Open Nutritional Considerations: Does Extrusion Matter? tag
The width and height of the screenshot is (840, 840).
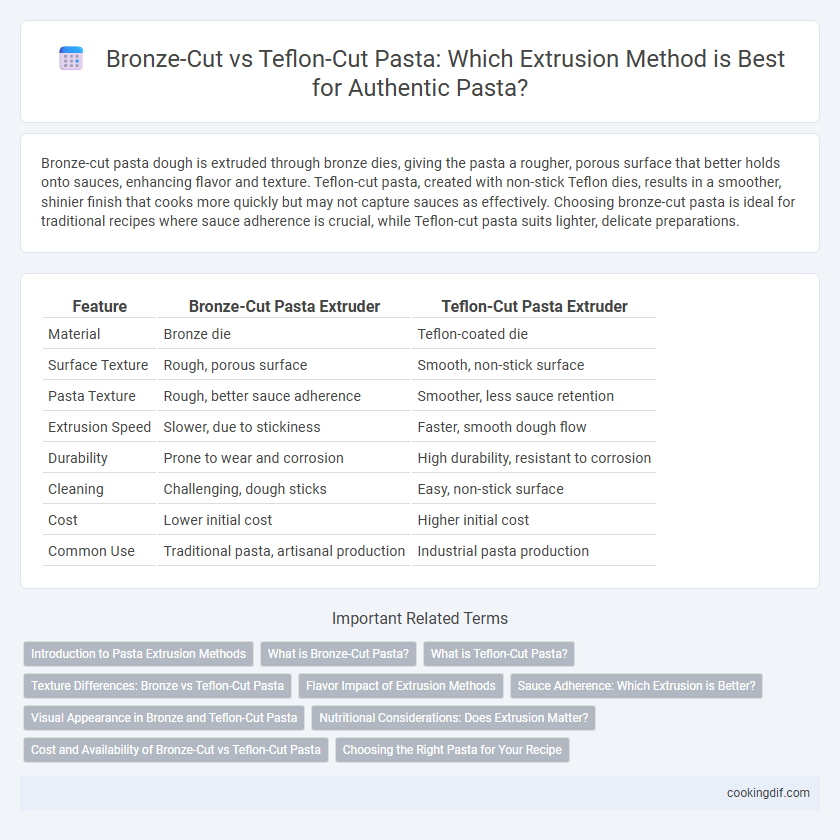pos(454,718)
